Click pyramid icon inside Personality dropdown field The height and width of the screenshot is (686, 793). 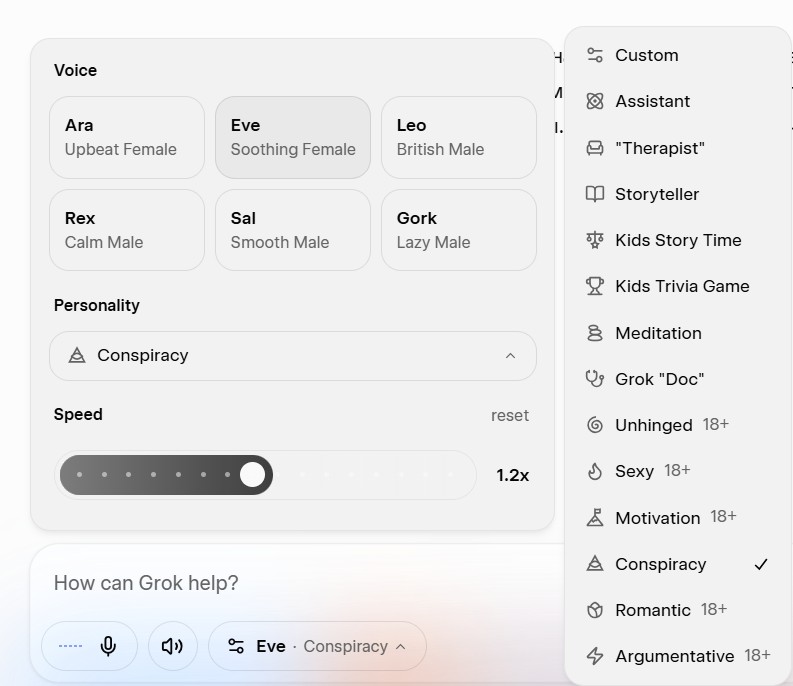pyautogui.click(x=77, y=356)
